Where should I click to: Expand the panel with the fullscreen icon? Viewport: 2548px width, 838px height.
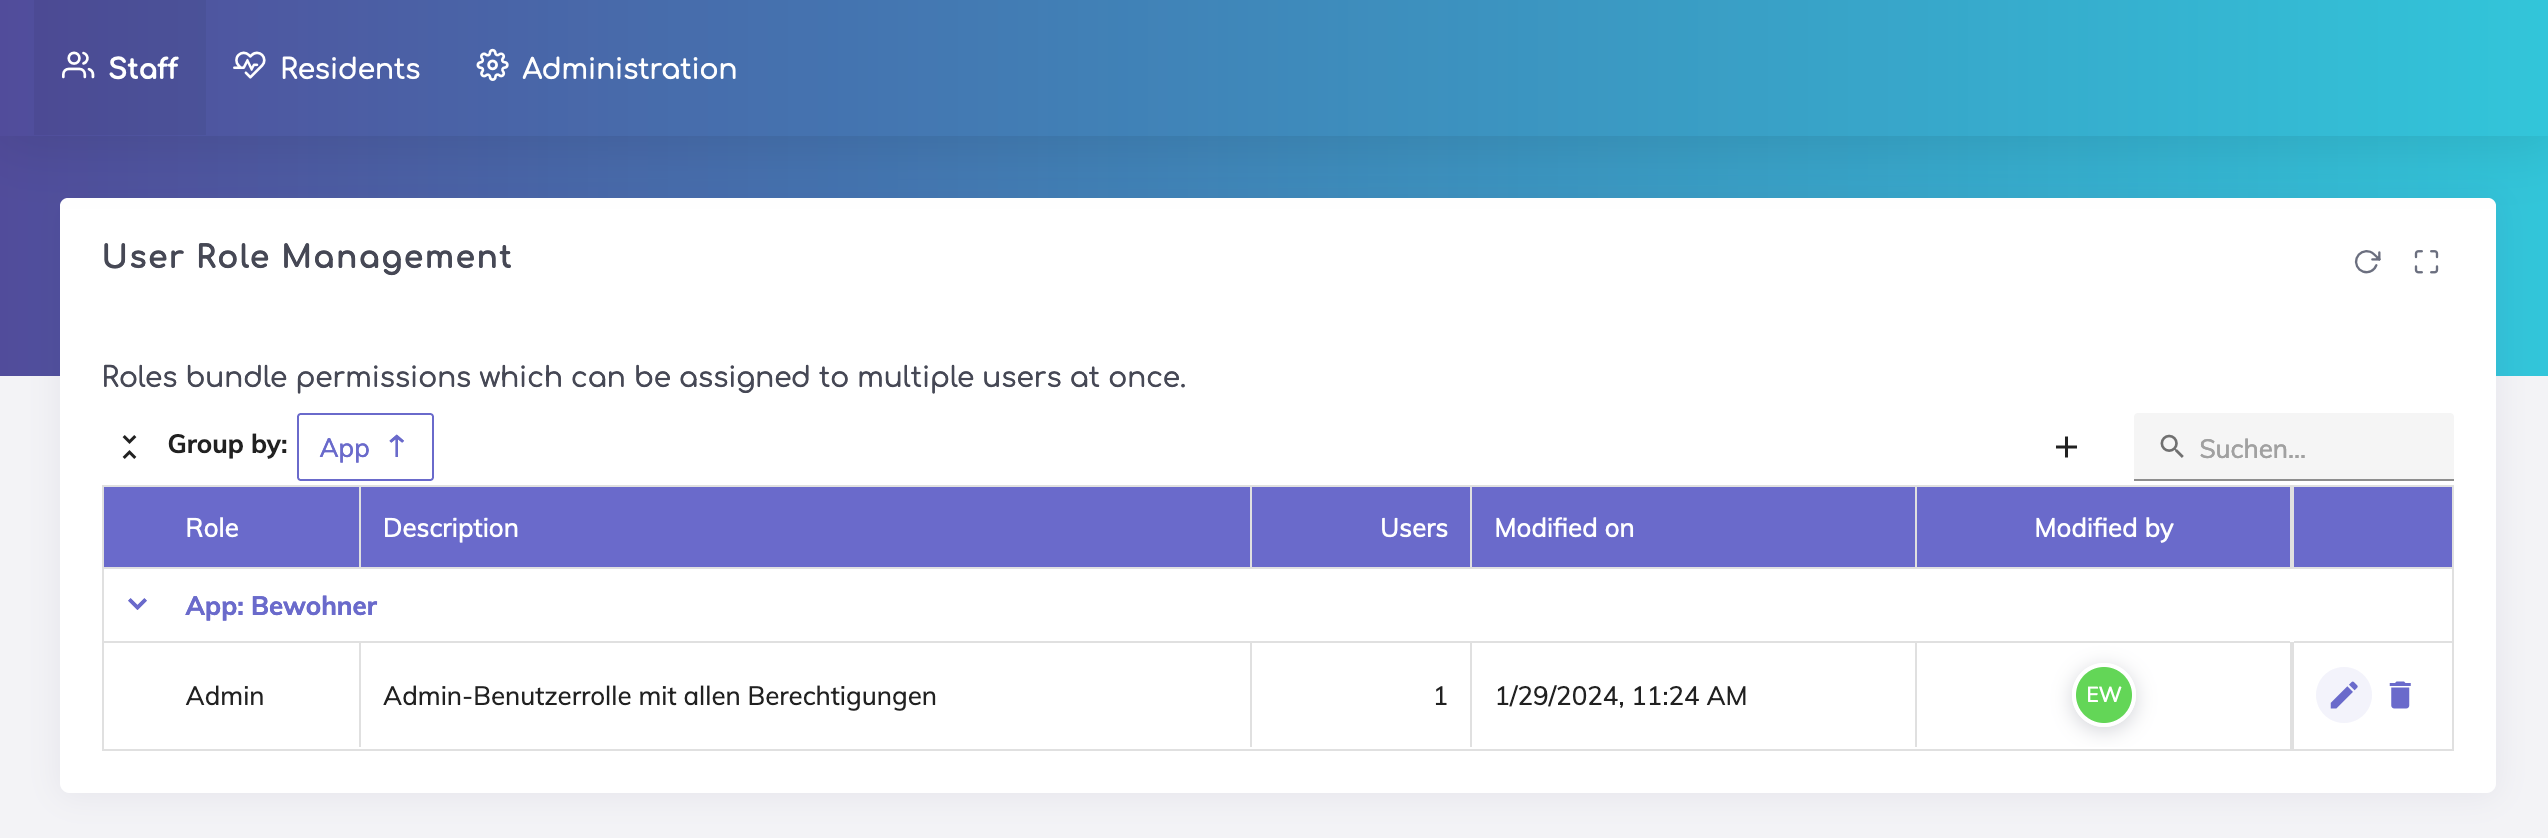pyautogui.click(x=2426, y=262)
